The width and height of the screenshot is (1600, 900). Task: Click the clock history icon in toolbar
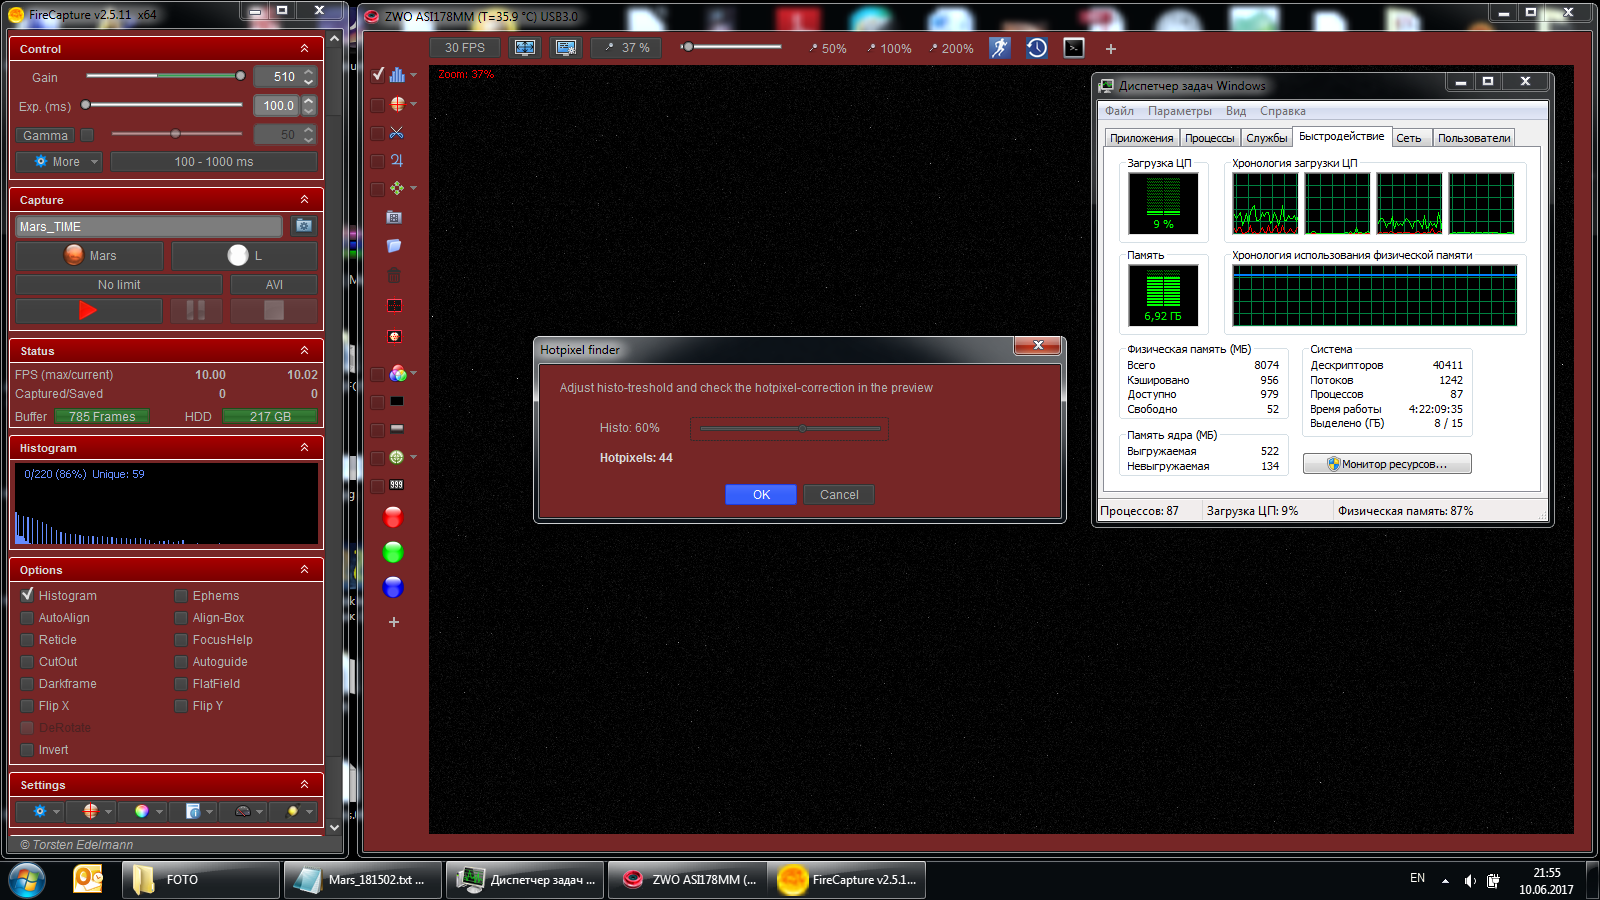(x=1037, y=48)
